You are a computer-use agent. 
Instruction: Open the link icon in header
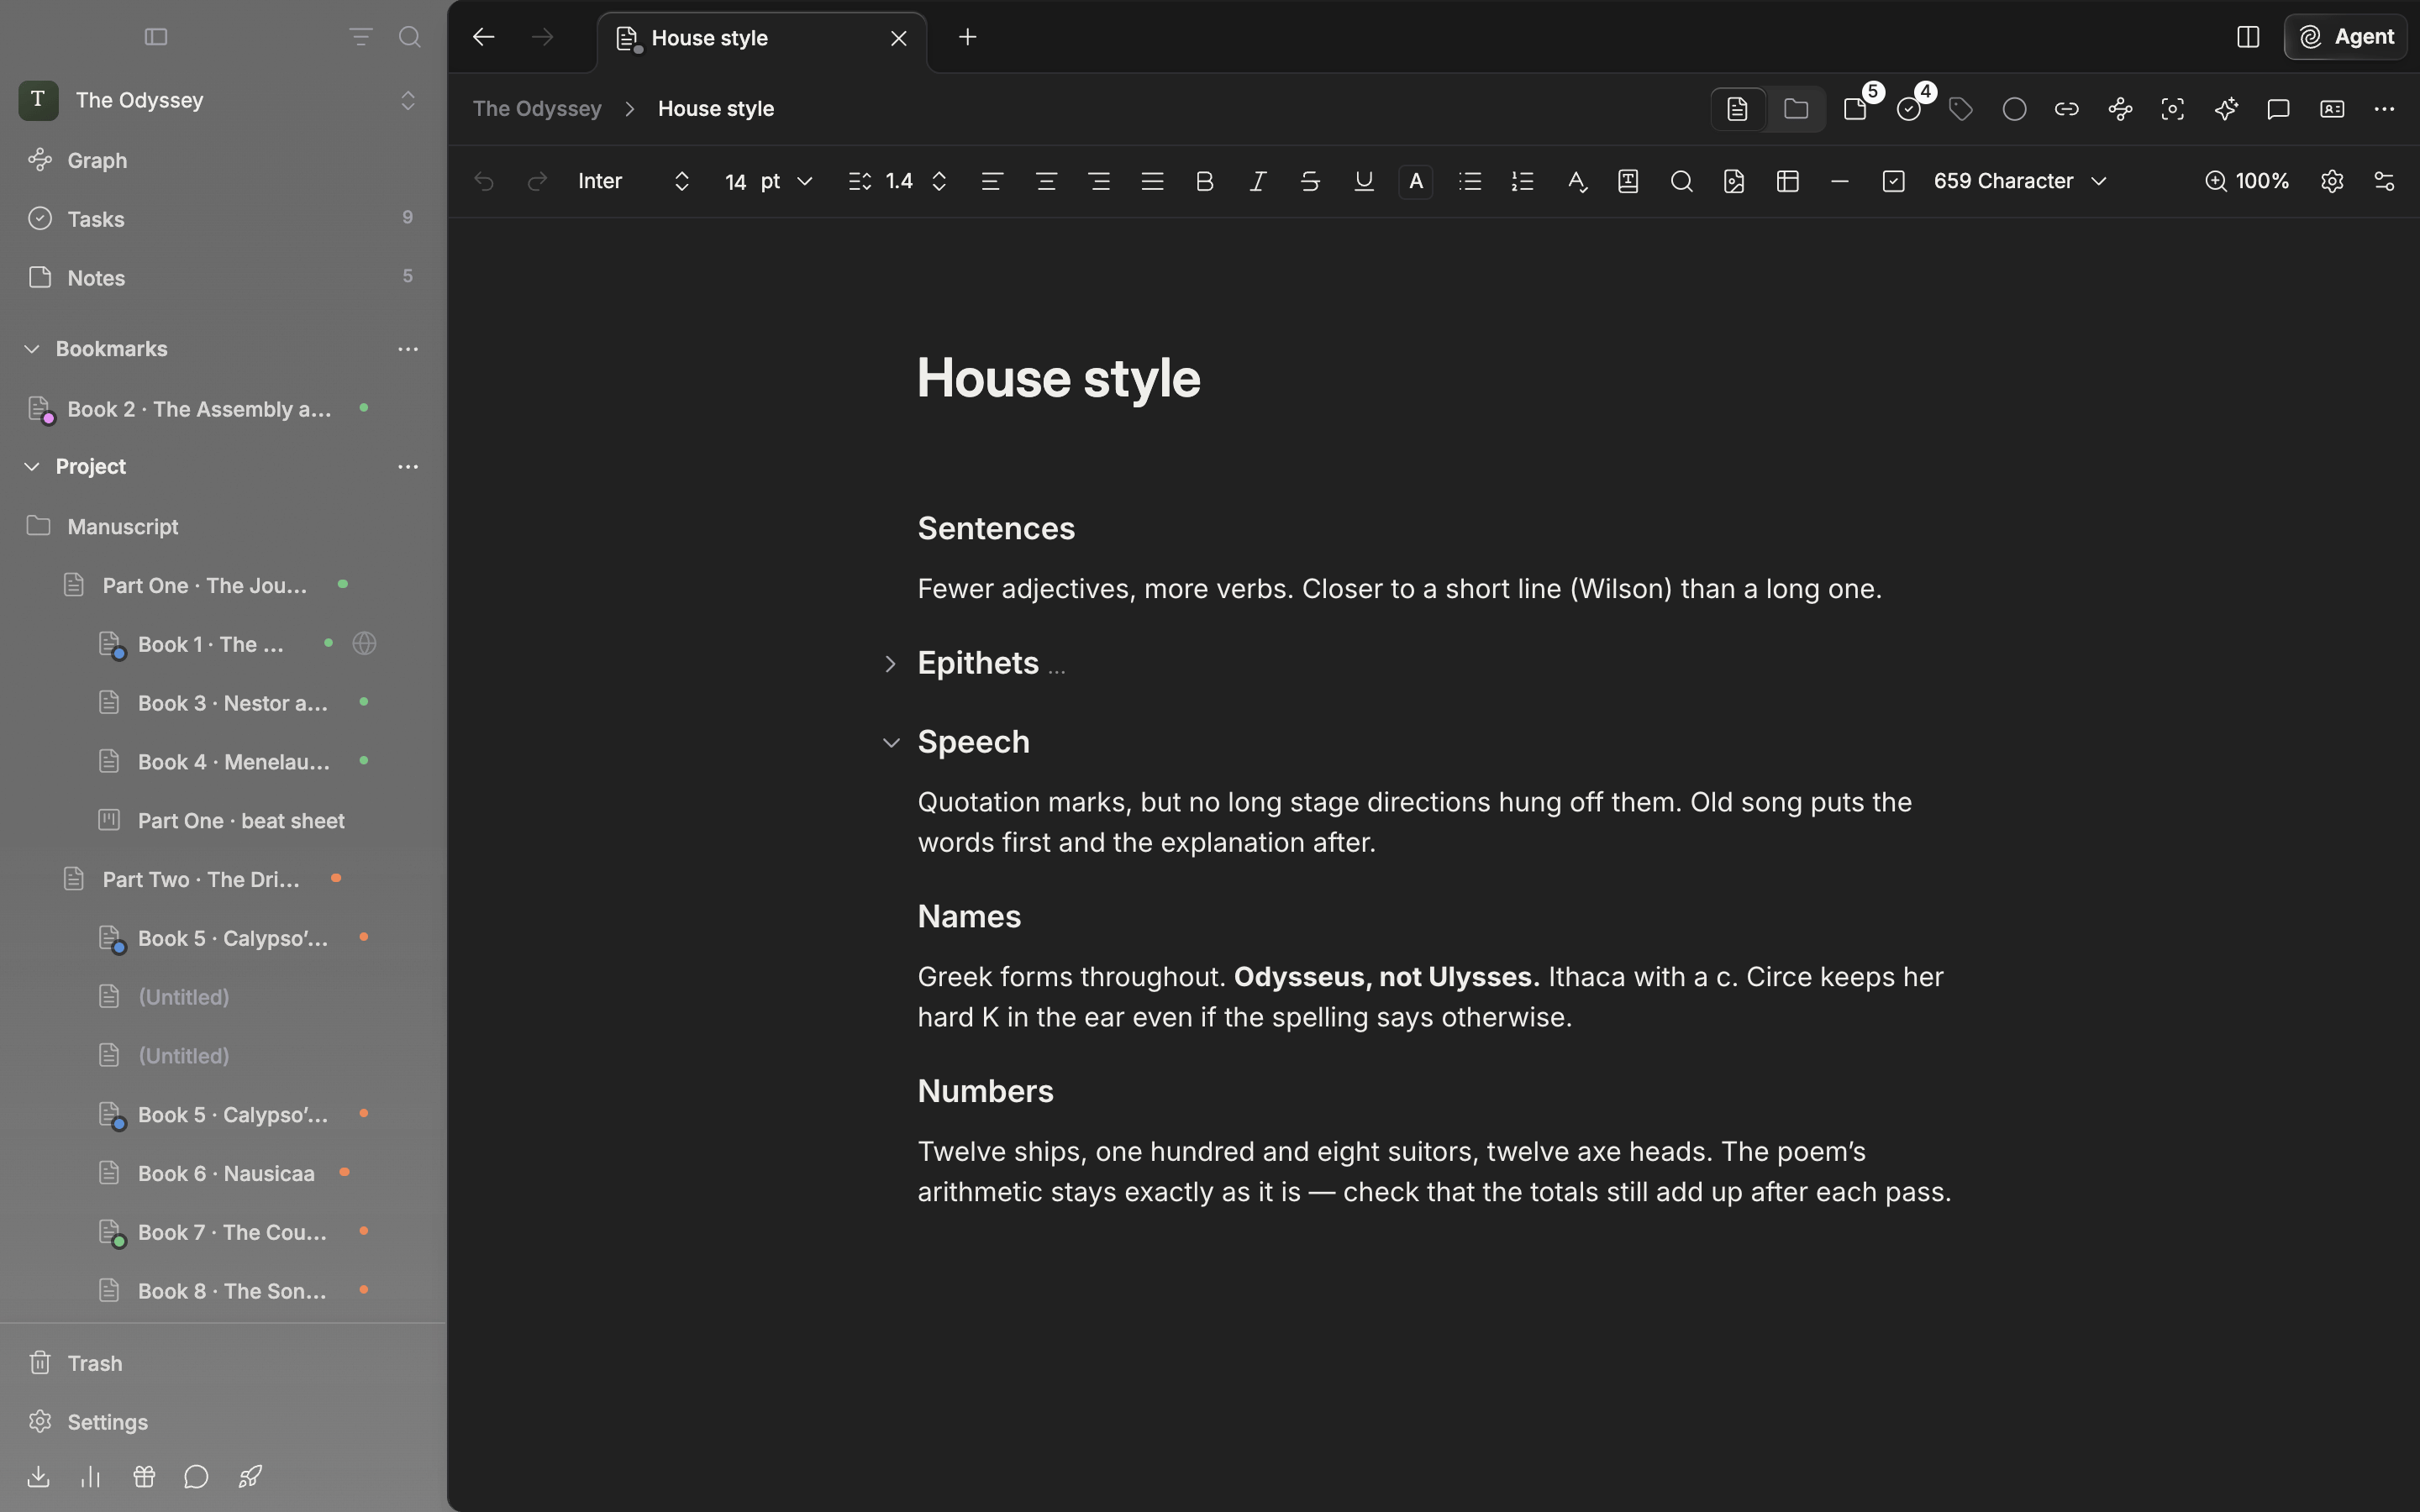[x=2066, y=109]
